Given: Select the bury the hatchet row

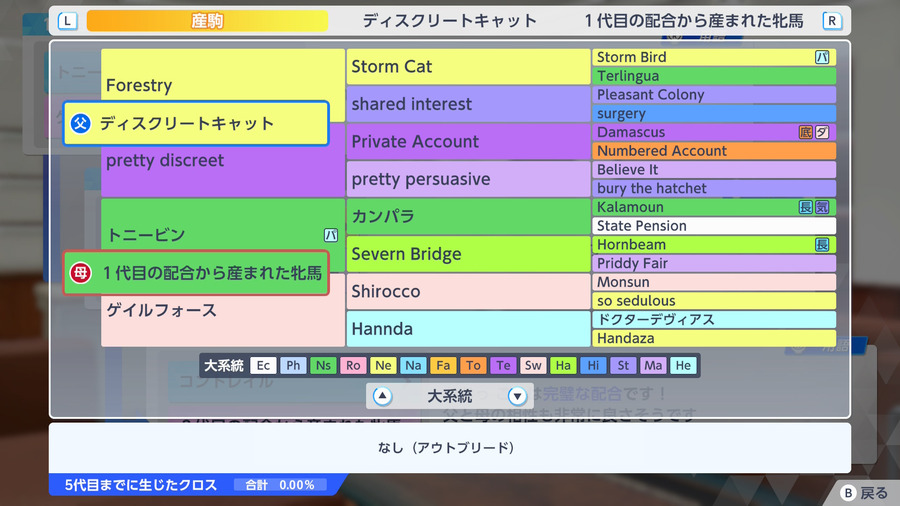Looking at the screenshot, I should [714, 188].
